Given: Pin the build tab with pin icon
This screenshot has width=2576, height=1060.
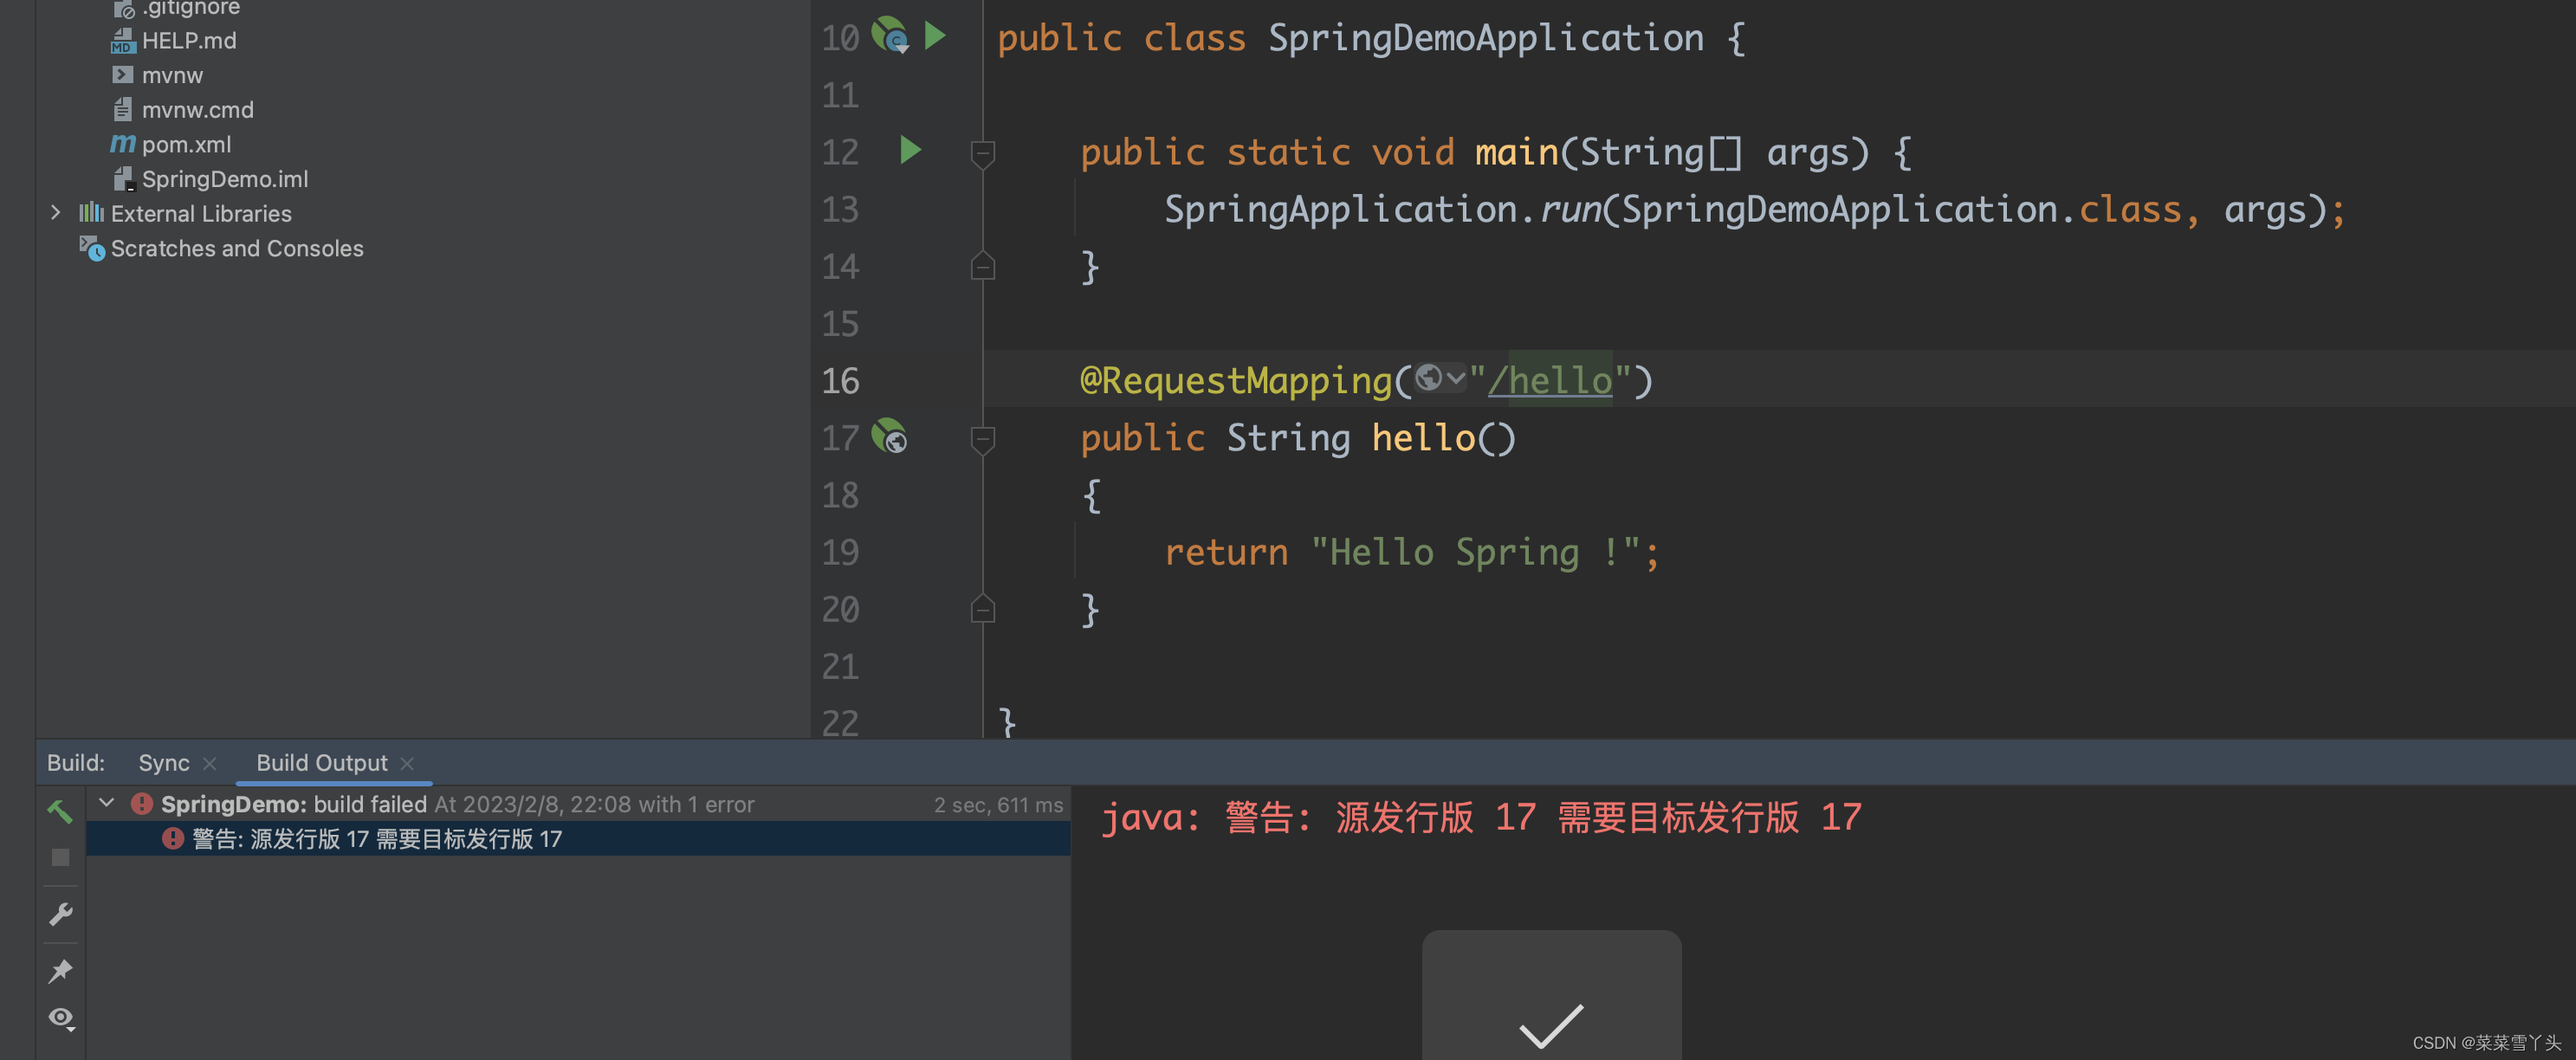Looking at the screenshot, I should (x=60, y=970).
